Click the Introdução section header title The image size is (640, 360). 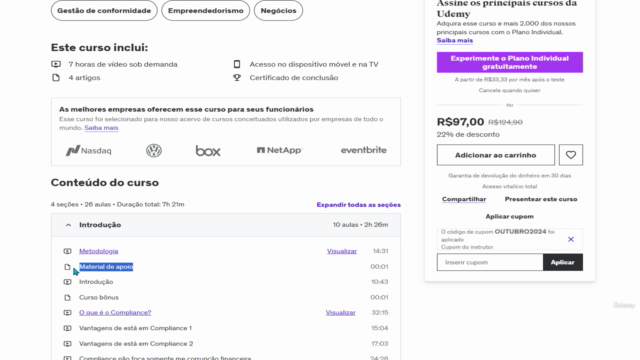[100, 225]
